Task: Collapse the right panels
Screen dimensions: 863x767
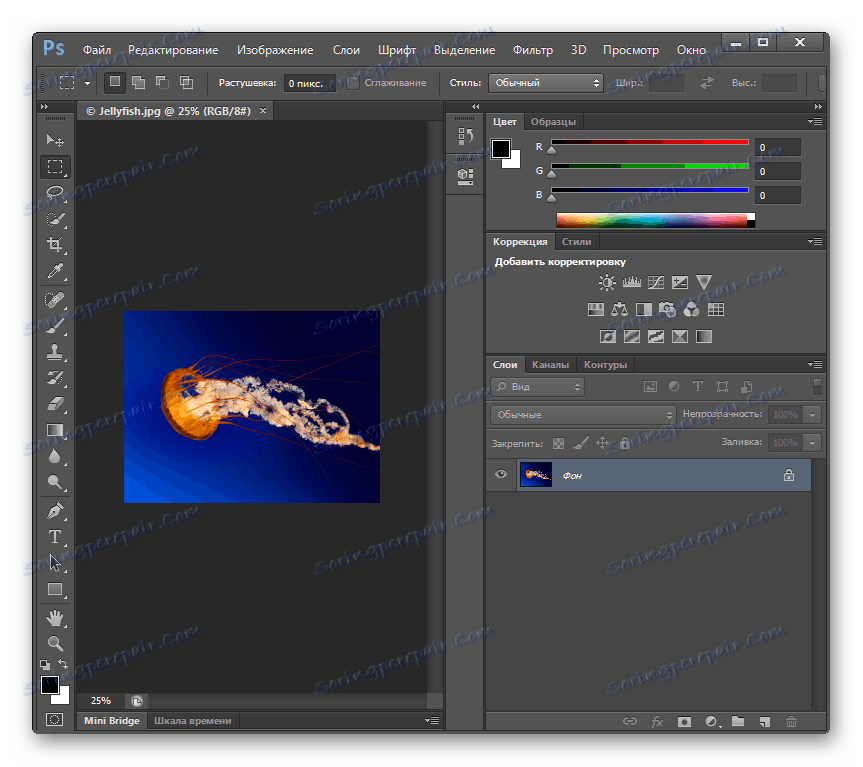Action: pyautogui.click(x=818, y=107)
